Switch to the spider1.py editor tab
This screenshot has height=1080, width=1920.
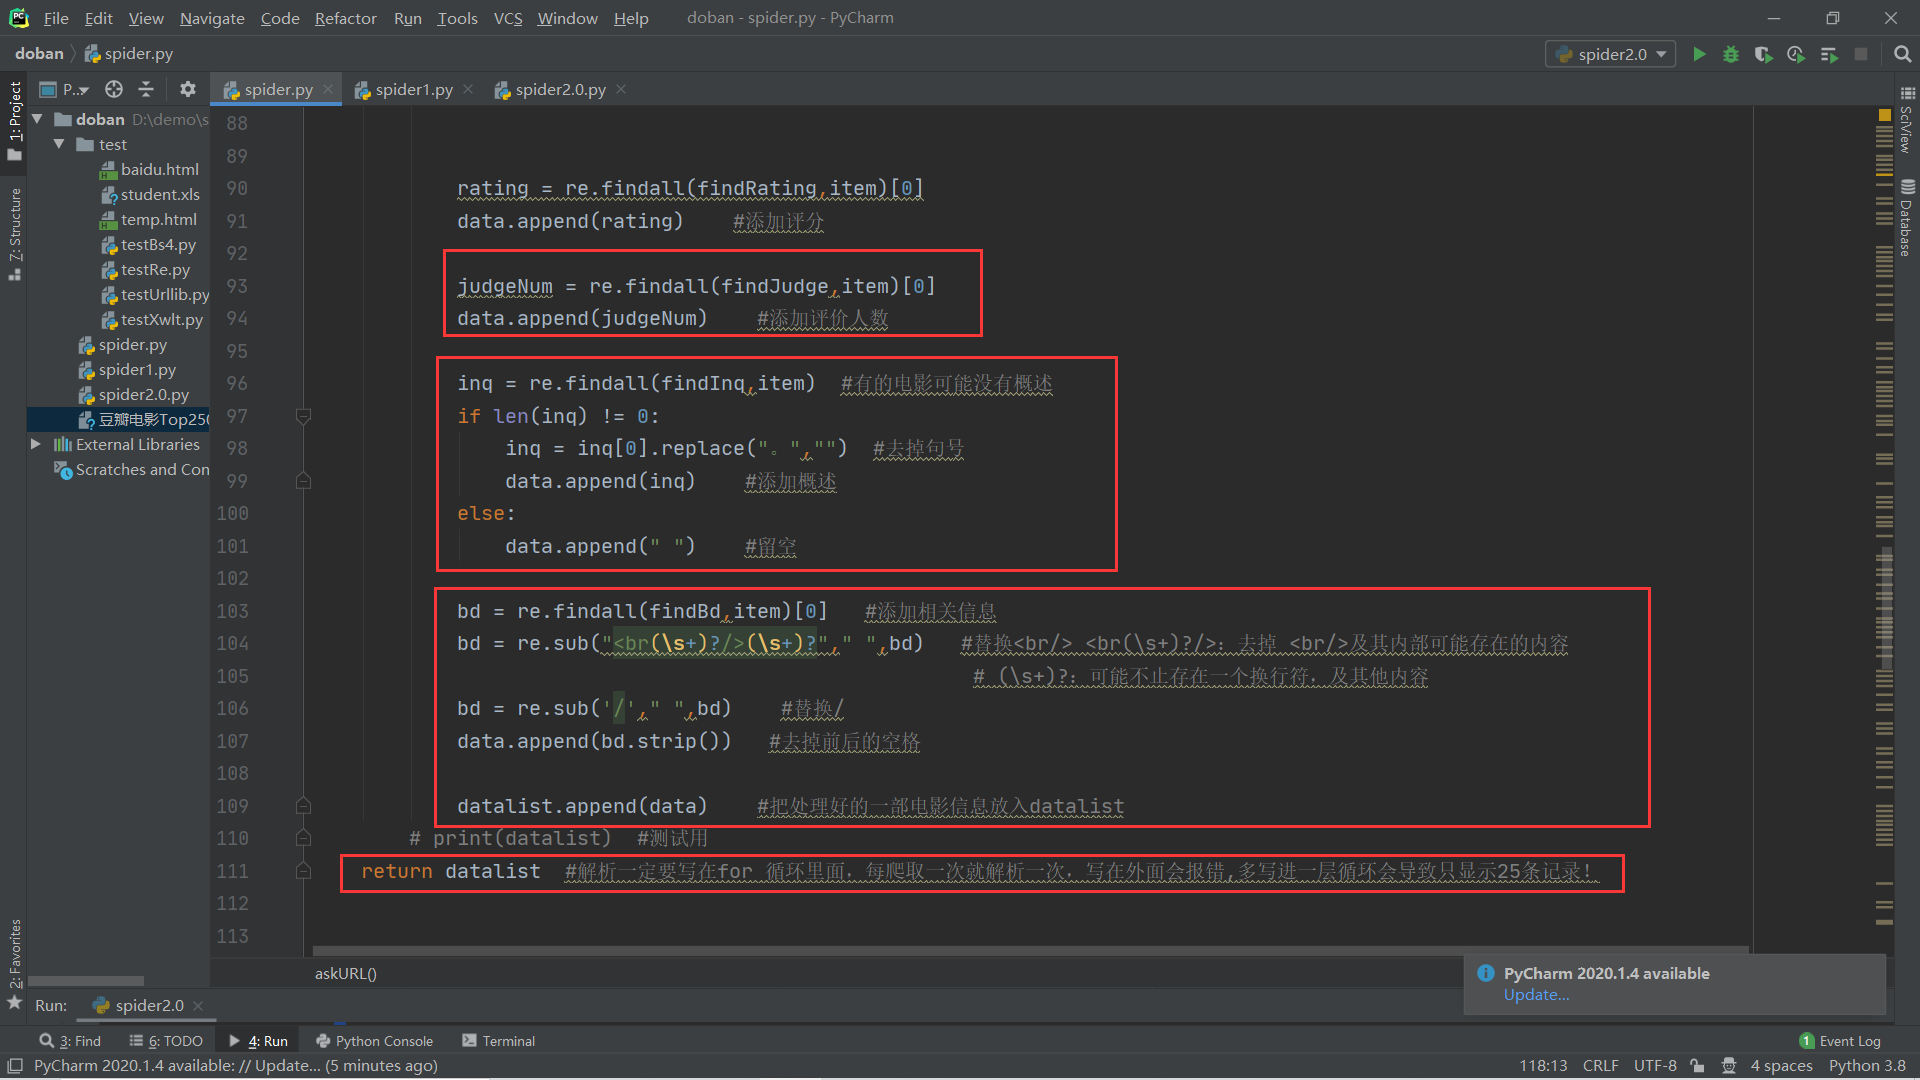pos(413,89)
